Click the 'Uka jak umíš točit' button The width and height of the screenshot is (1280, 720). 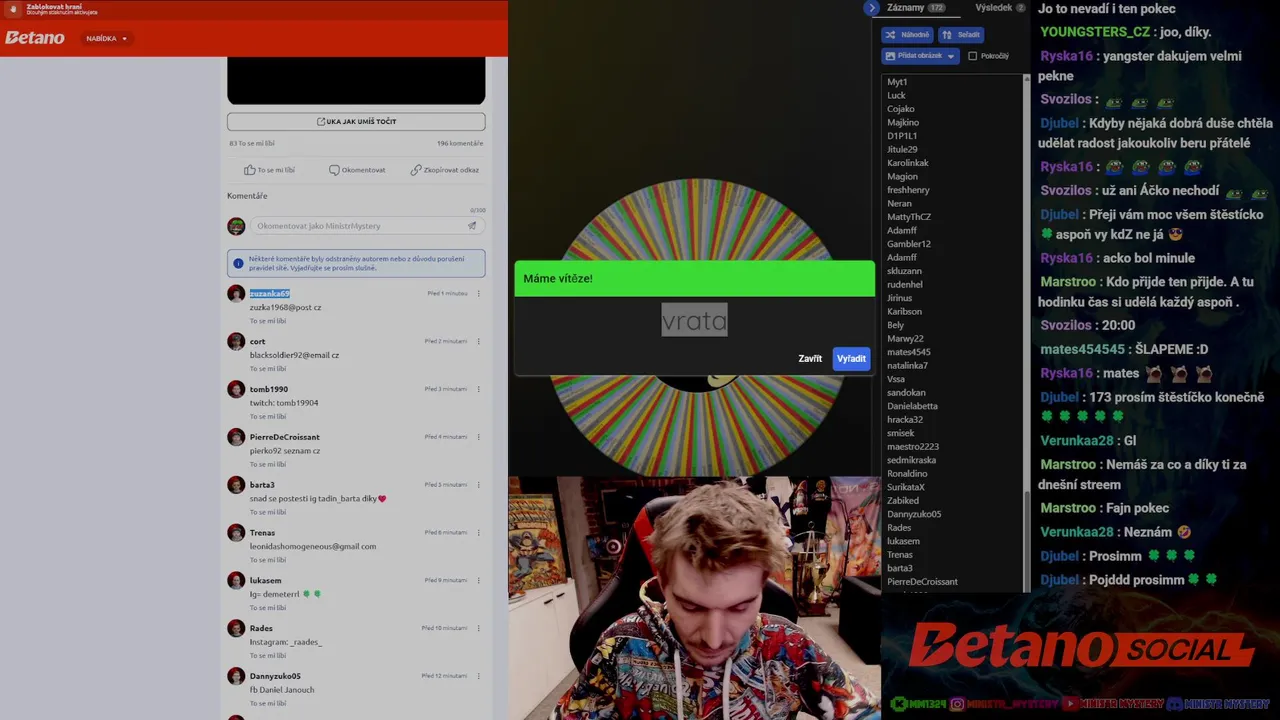356,121
